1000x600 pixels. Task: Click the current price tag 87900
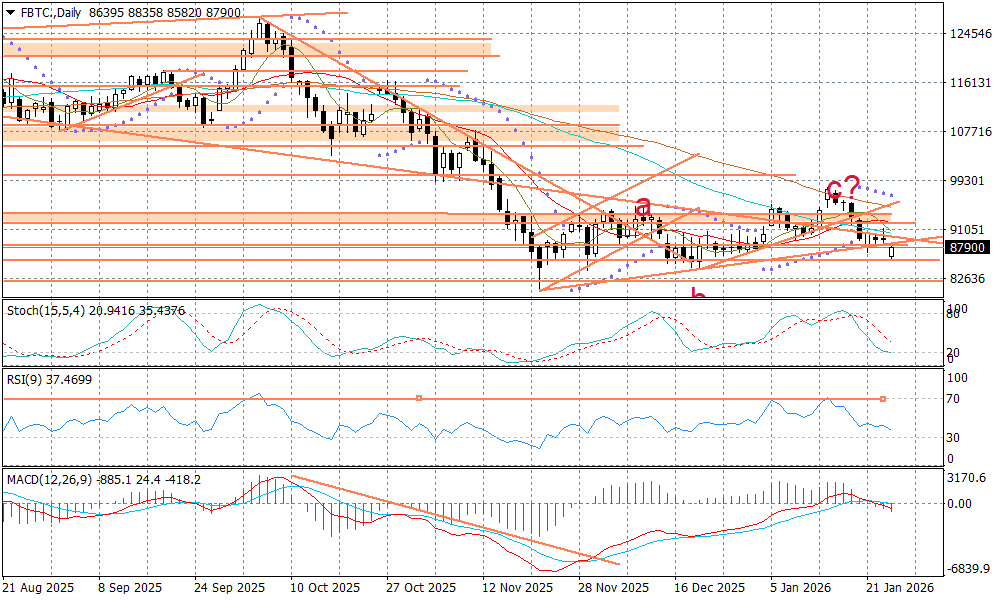[966, 247]
